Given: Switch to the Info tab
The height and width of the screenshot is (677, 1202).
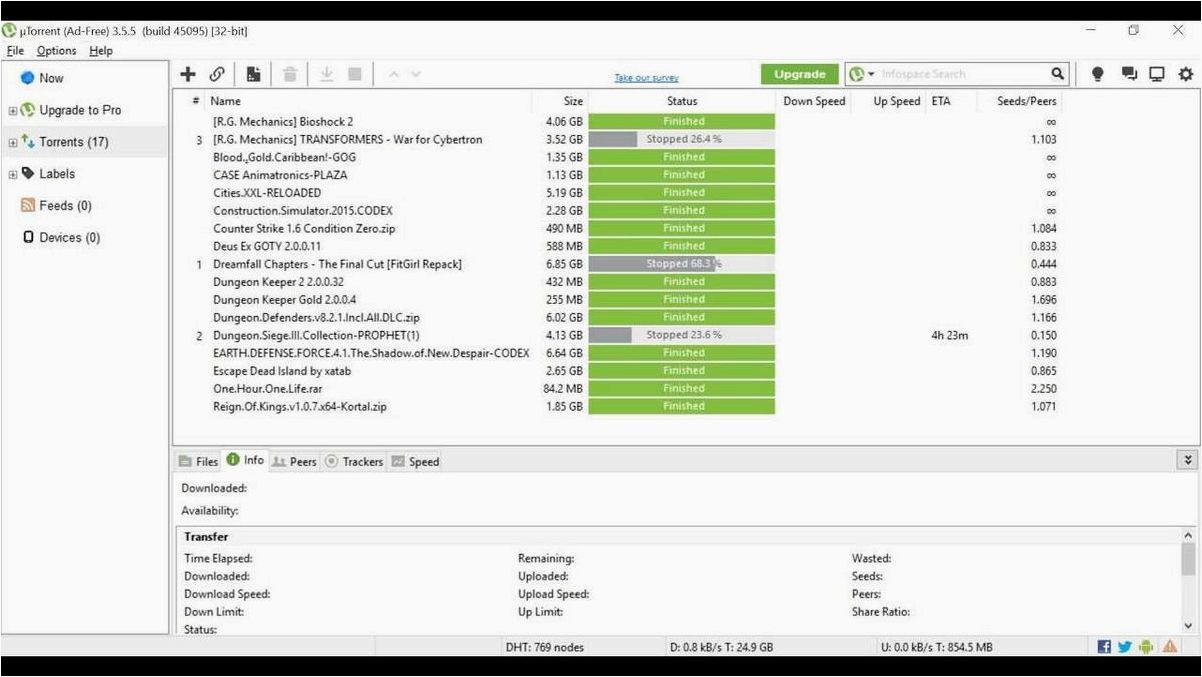Looking at the screenshot, I should [245, 460].
